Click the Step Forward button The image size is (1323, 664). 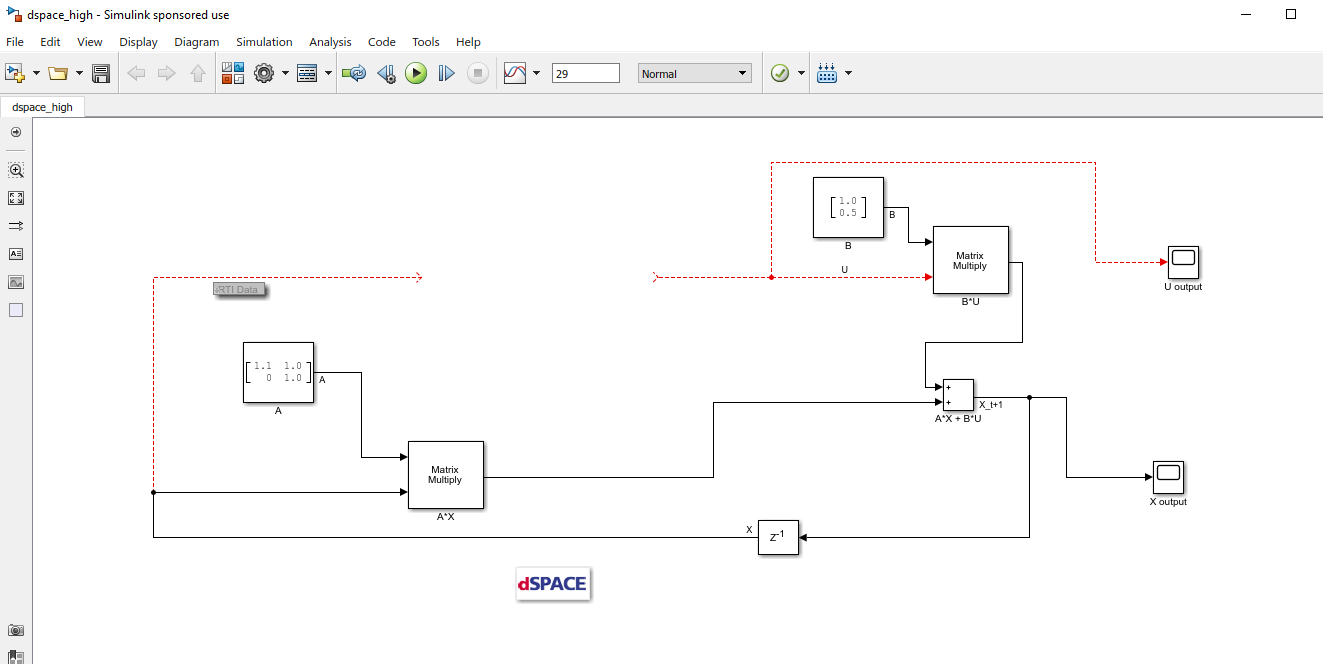[x=446, y=73]
